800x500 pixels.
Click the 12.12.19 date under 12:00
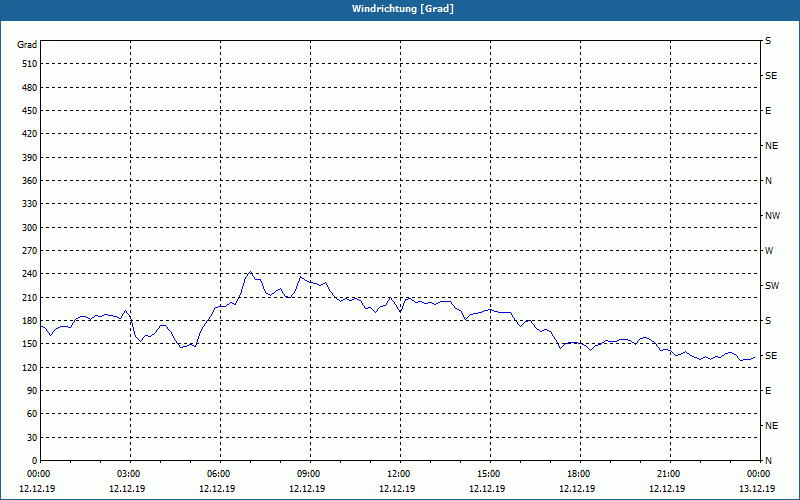click(x=397, y=489)
